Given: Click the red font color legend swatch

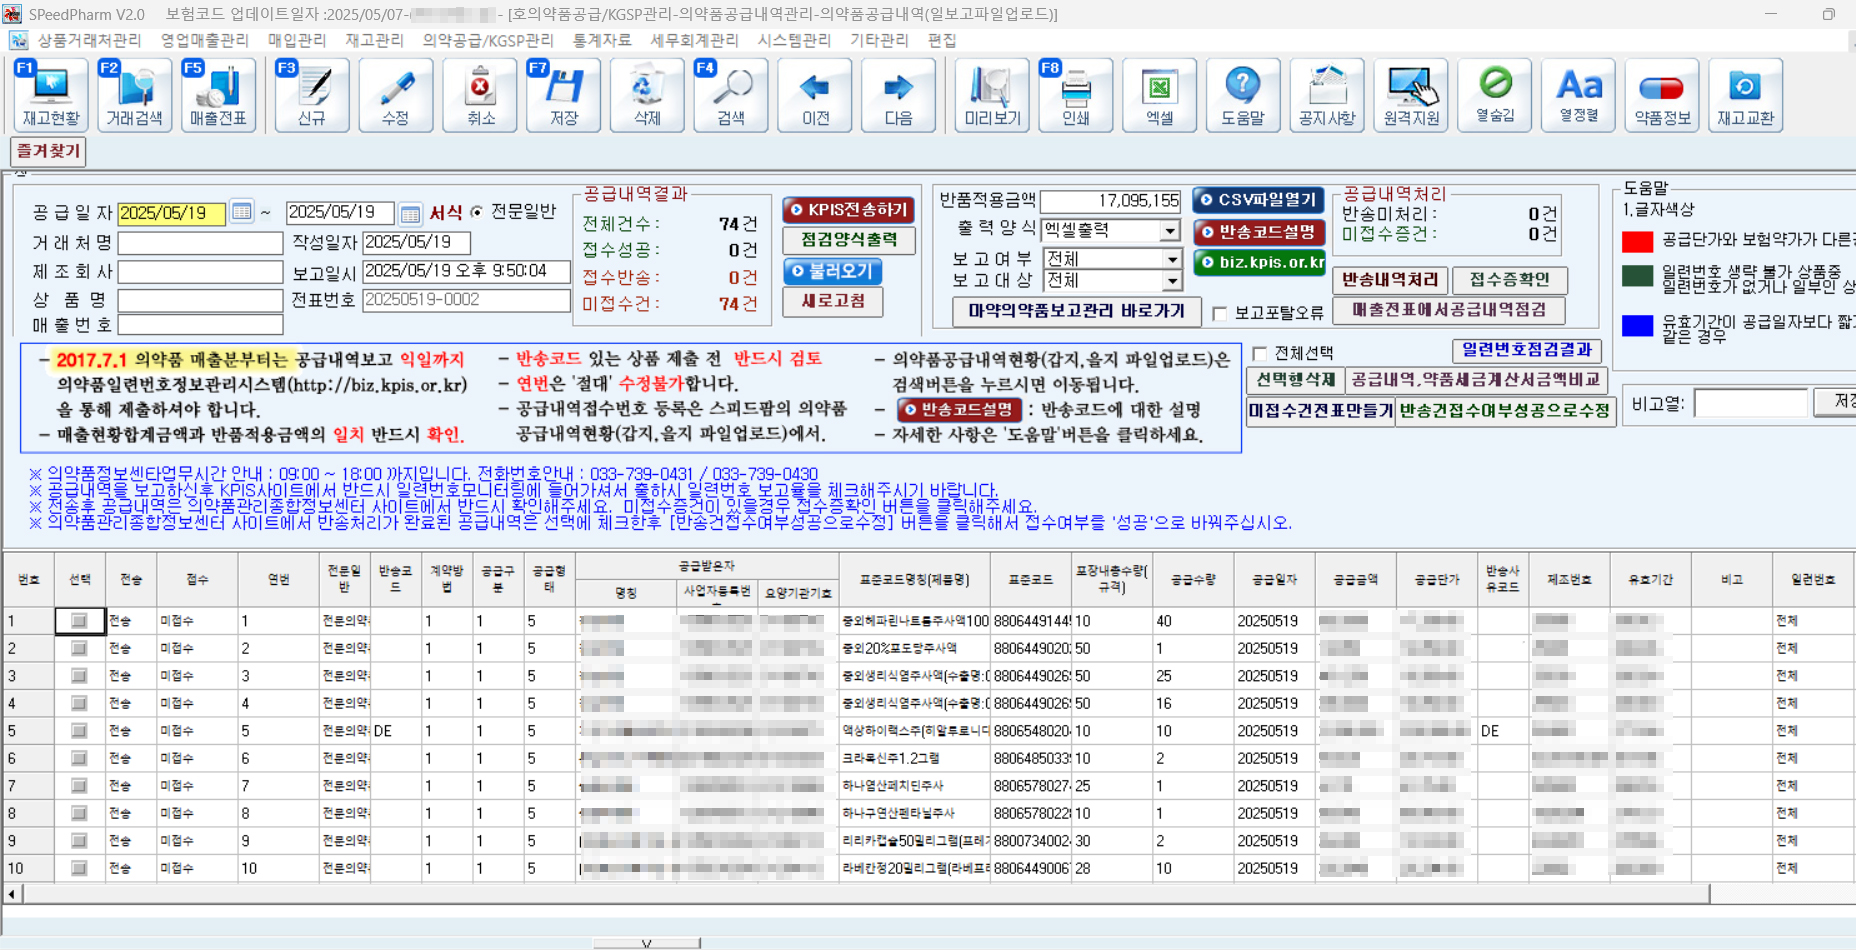Looking at the screenshot, I should point(1637,241).
